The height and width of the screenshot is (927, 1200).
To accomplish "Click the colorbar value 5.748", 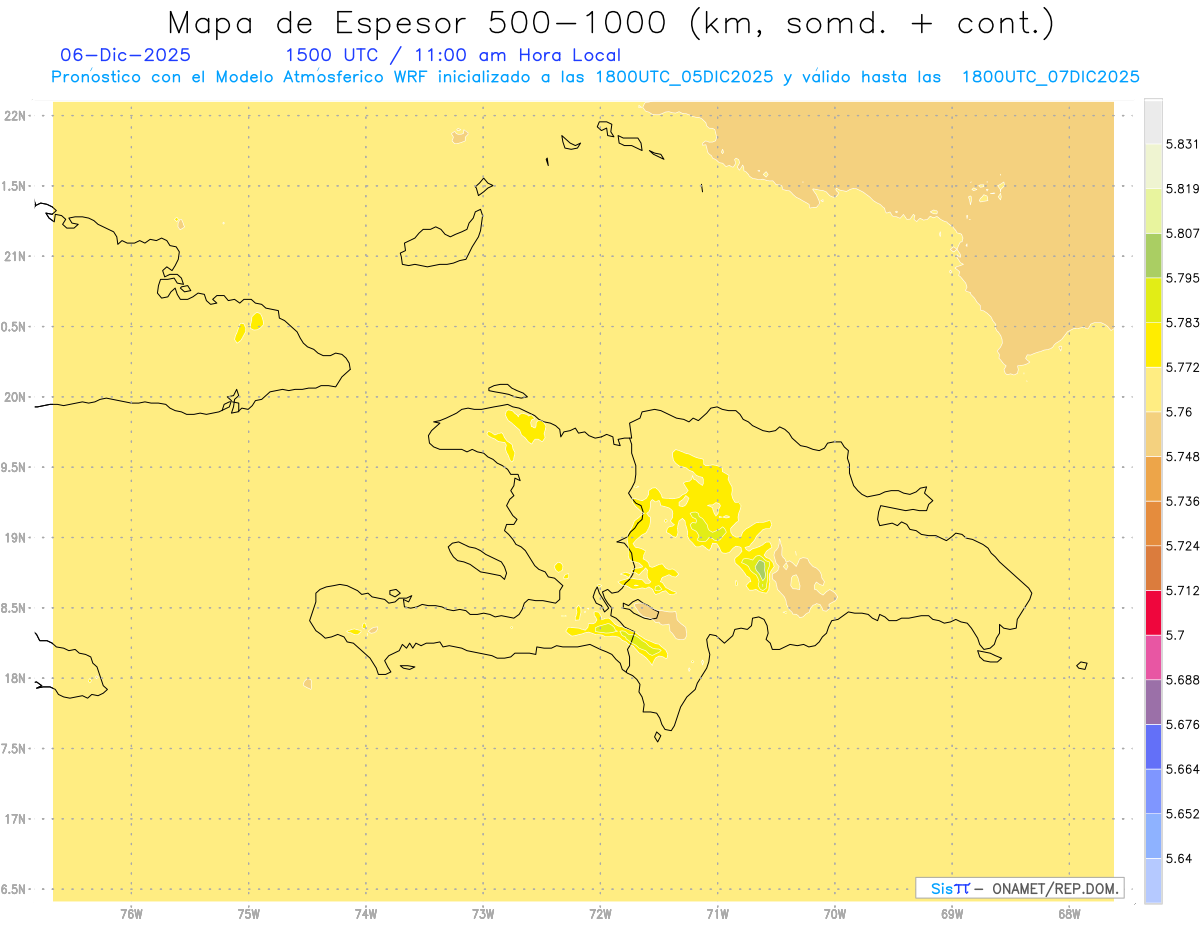I will pos(1183,457).
